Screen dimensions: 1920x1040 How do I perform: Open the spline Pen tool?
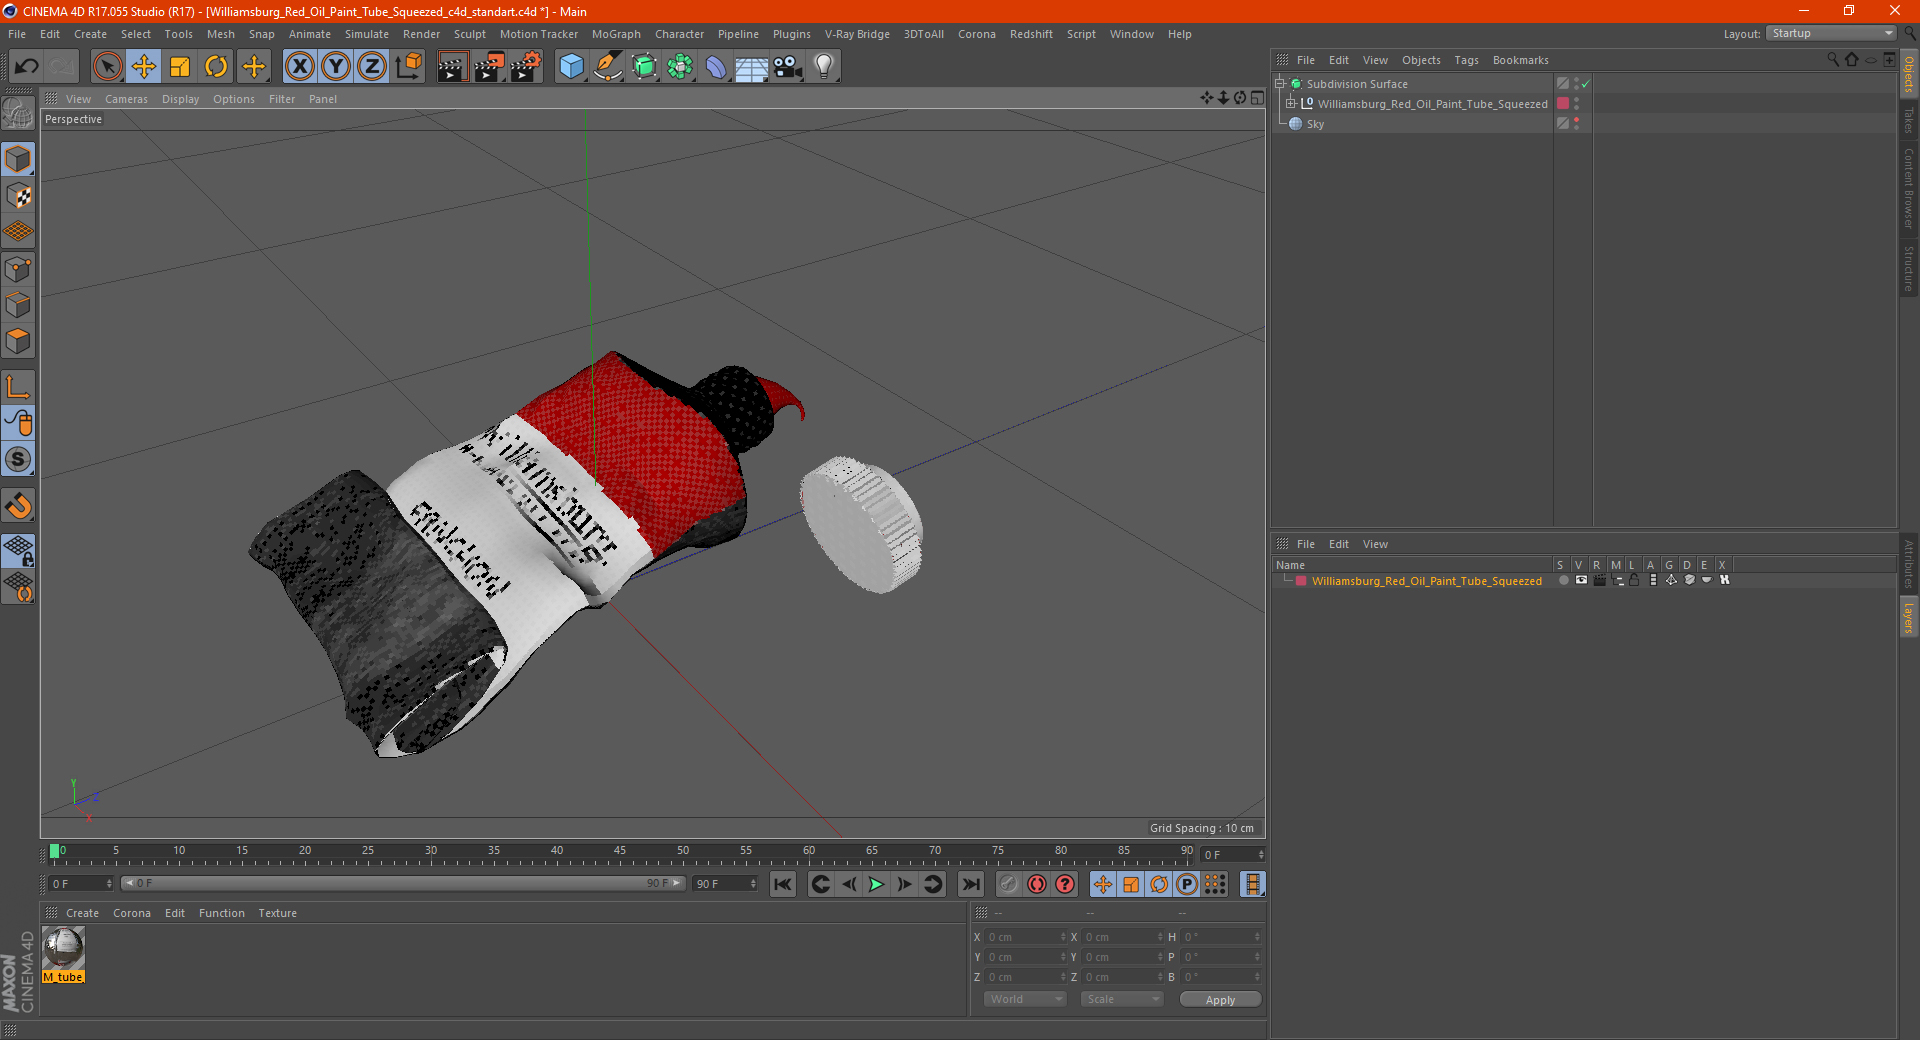(x=607, y=67)
